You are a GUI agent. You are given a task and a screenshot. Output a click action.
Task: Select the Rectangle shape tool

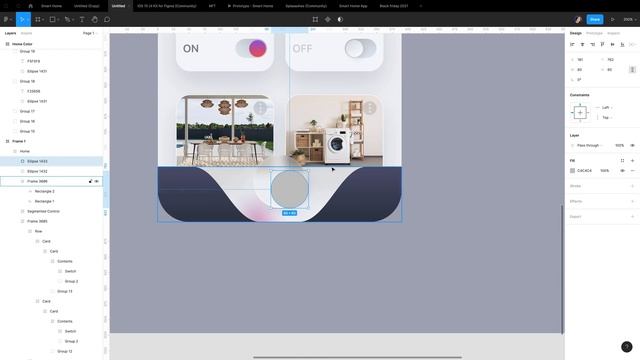coord(52,19)
